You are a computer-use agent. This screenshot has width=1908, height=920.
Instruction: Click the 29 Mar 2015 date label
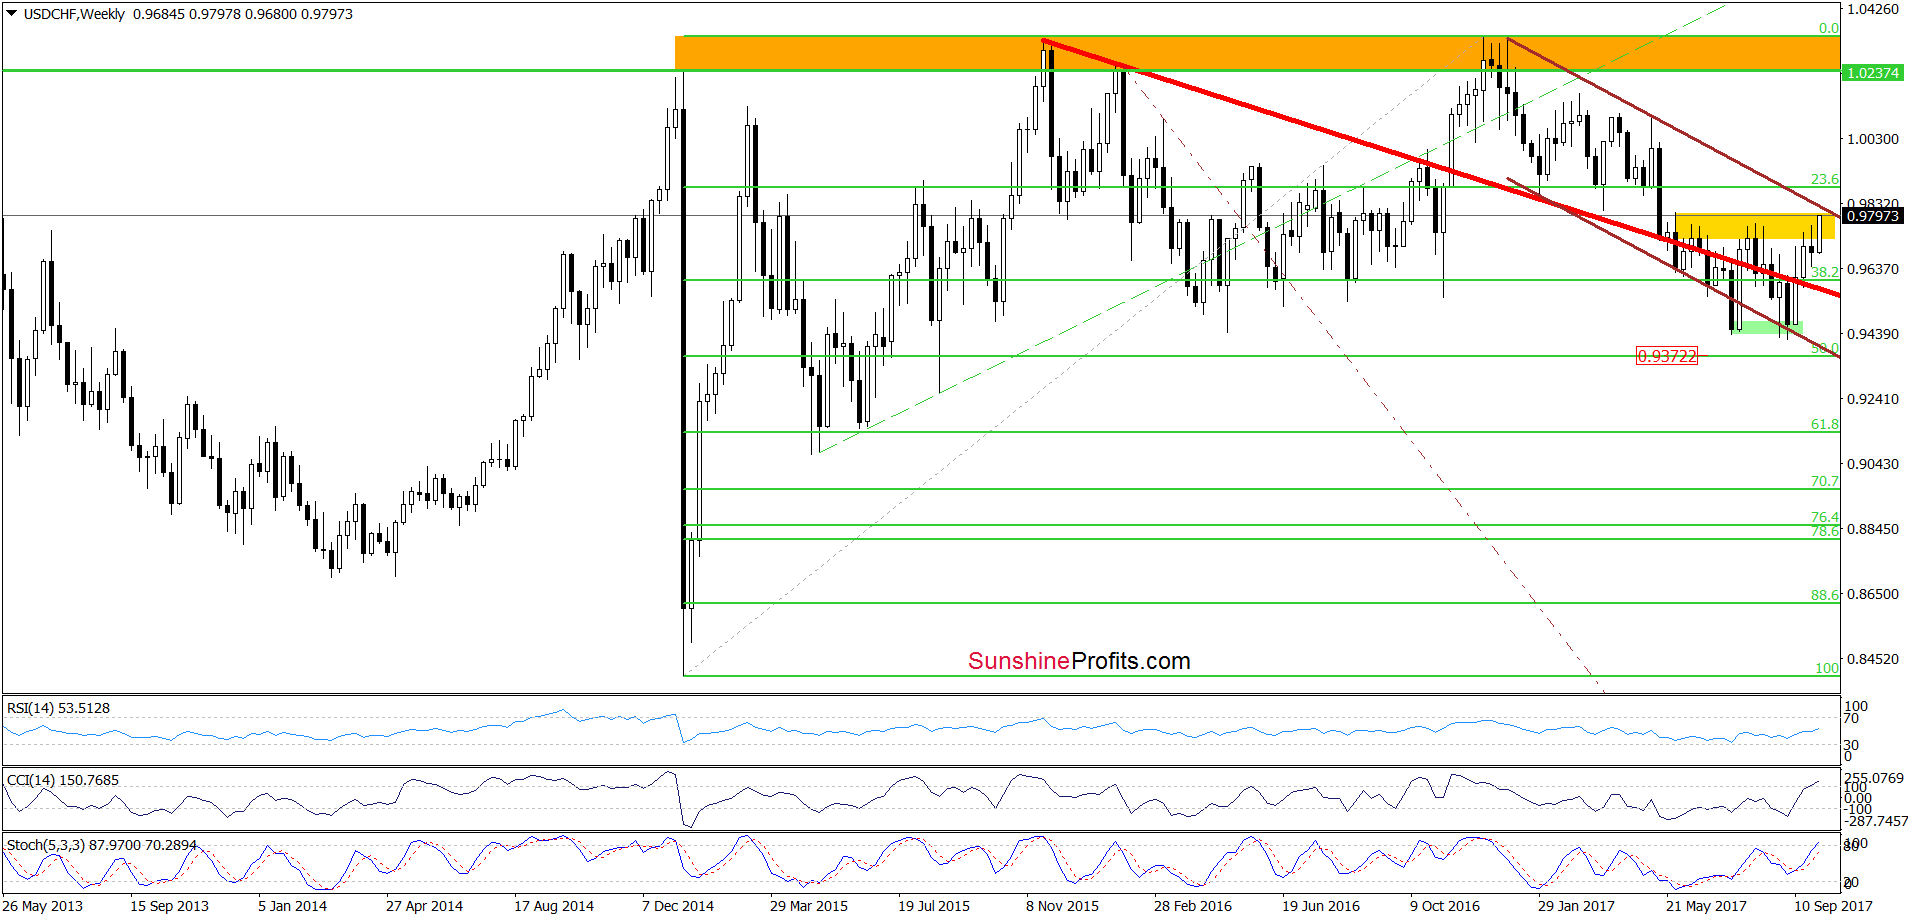[808, 906]
